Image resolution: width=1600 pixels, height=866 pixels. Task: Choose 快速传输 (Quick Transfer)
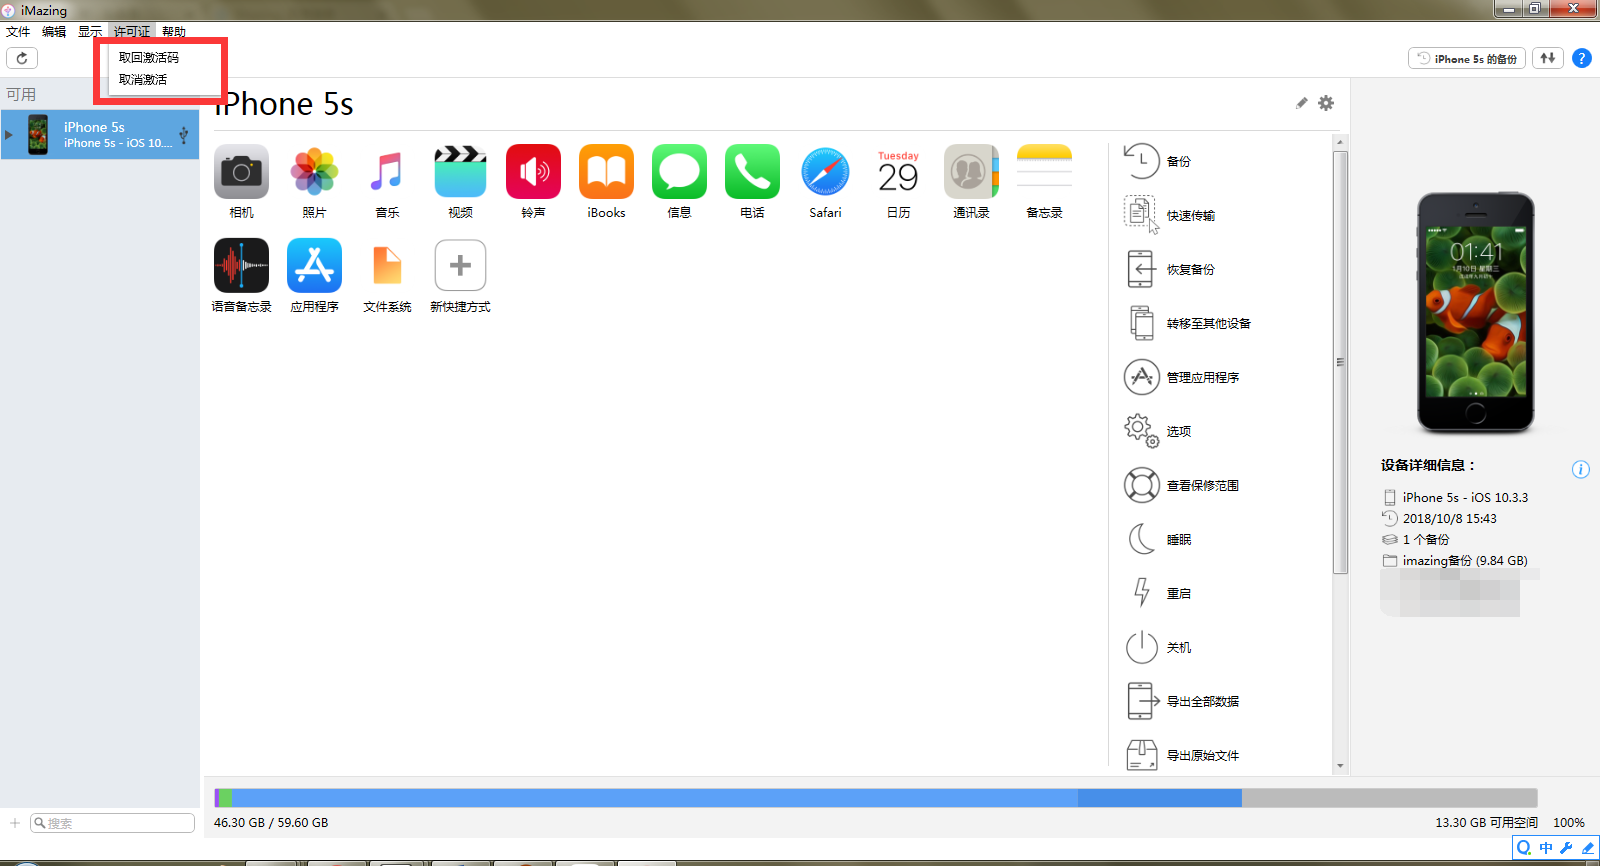[x=1169, y=215]
